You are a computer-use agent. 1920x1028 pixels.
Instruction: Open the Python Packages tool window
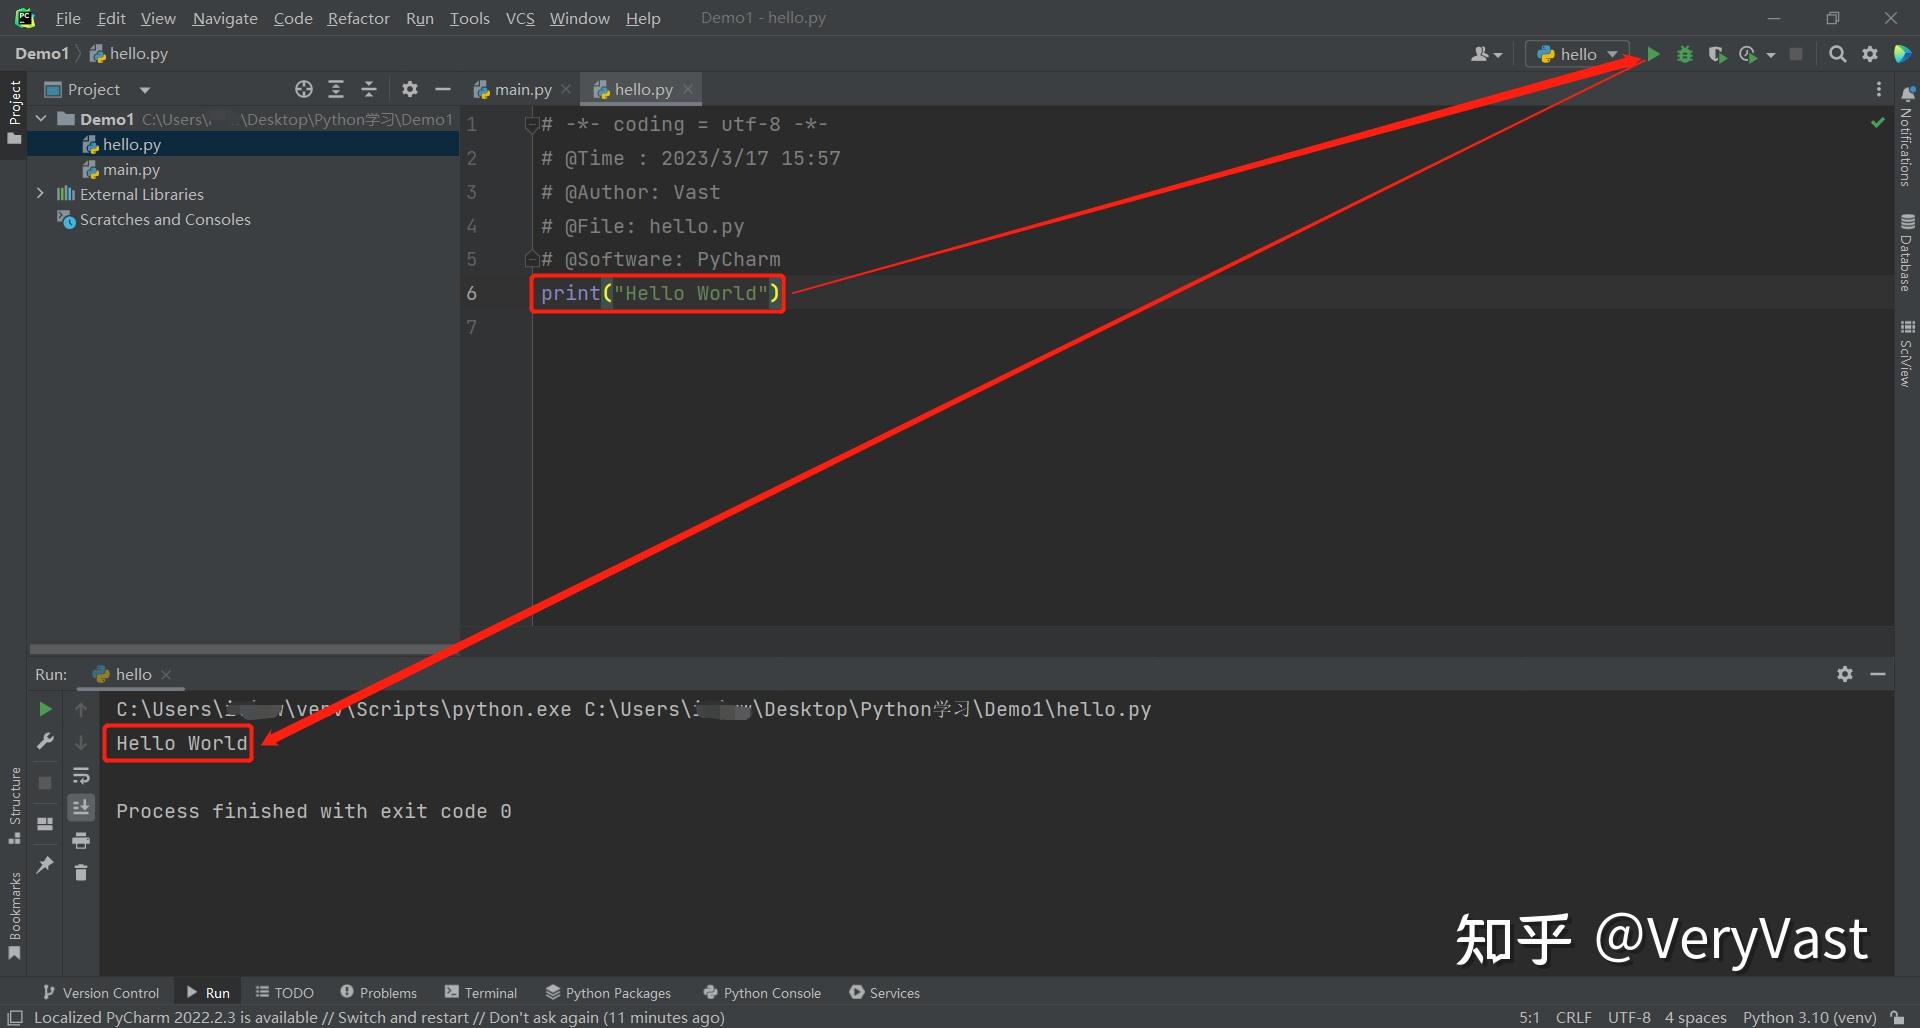608,992
